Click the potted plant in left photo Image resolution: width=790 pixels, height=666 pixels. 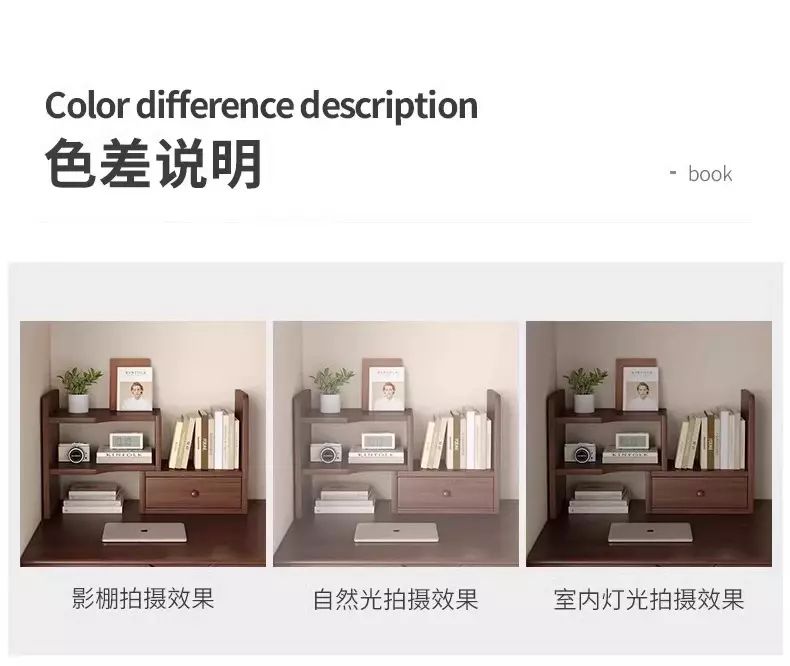79,389
